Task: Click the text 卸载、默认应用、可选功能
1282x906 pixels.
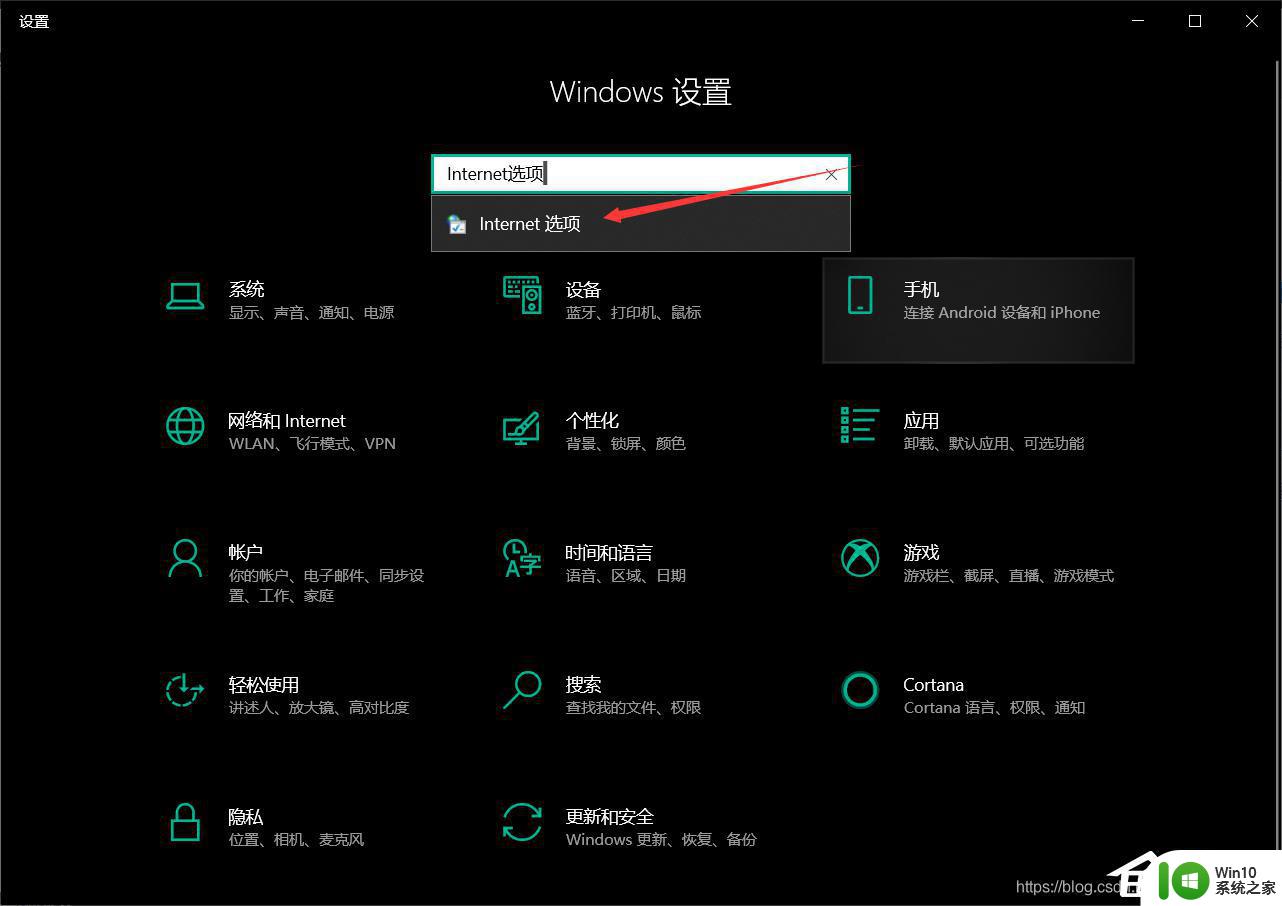Action: coord(994,444)
